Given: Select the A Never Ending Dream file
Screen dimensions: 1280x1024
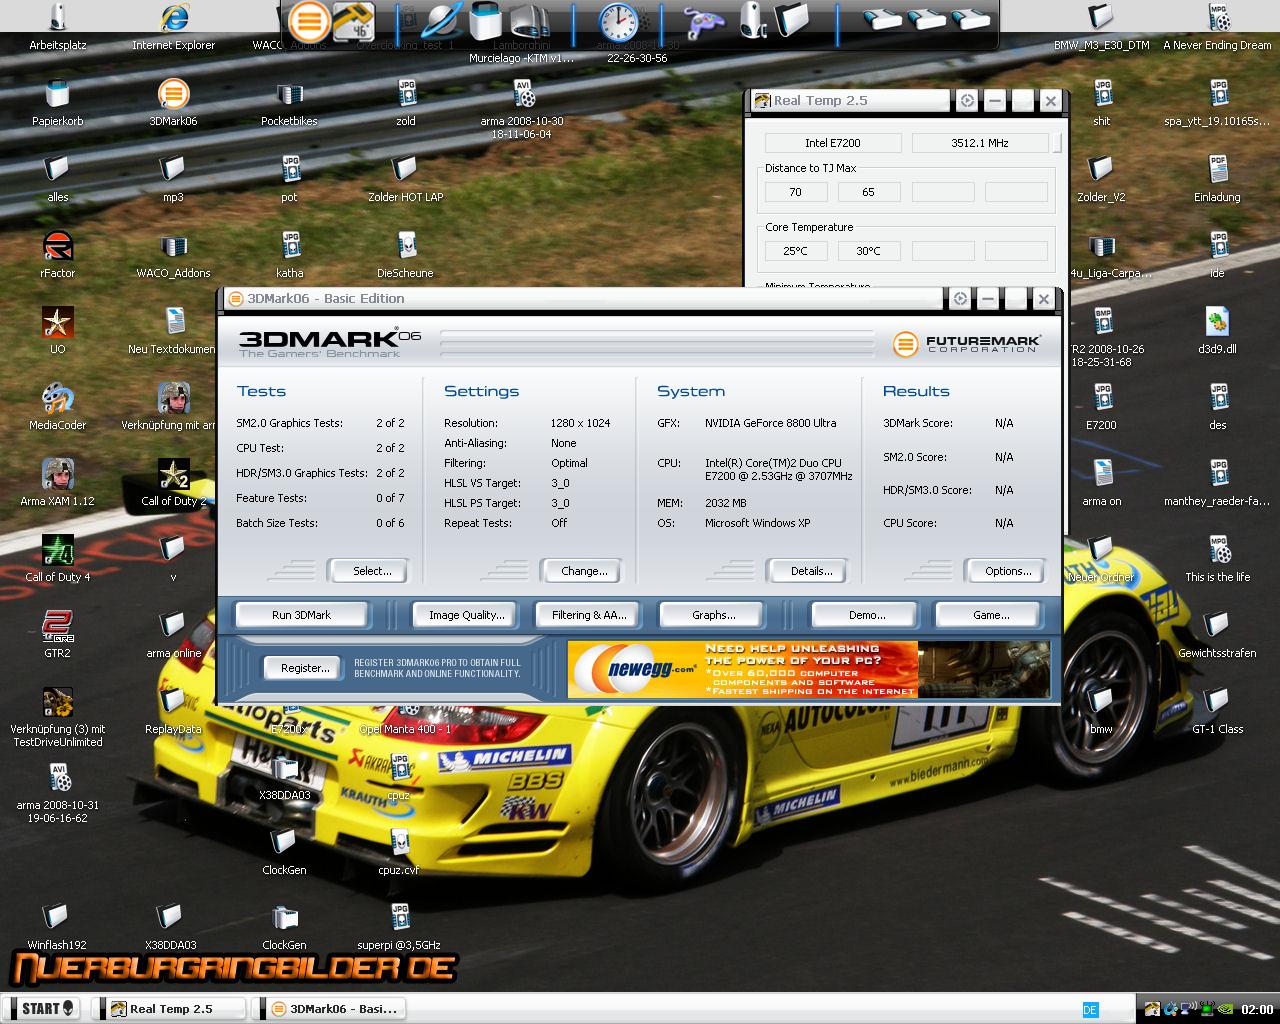Looking at the screenshot, I should coord(1217,27).
